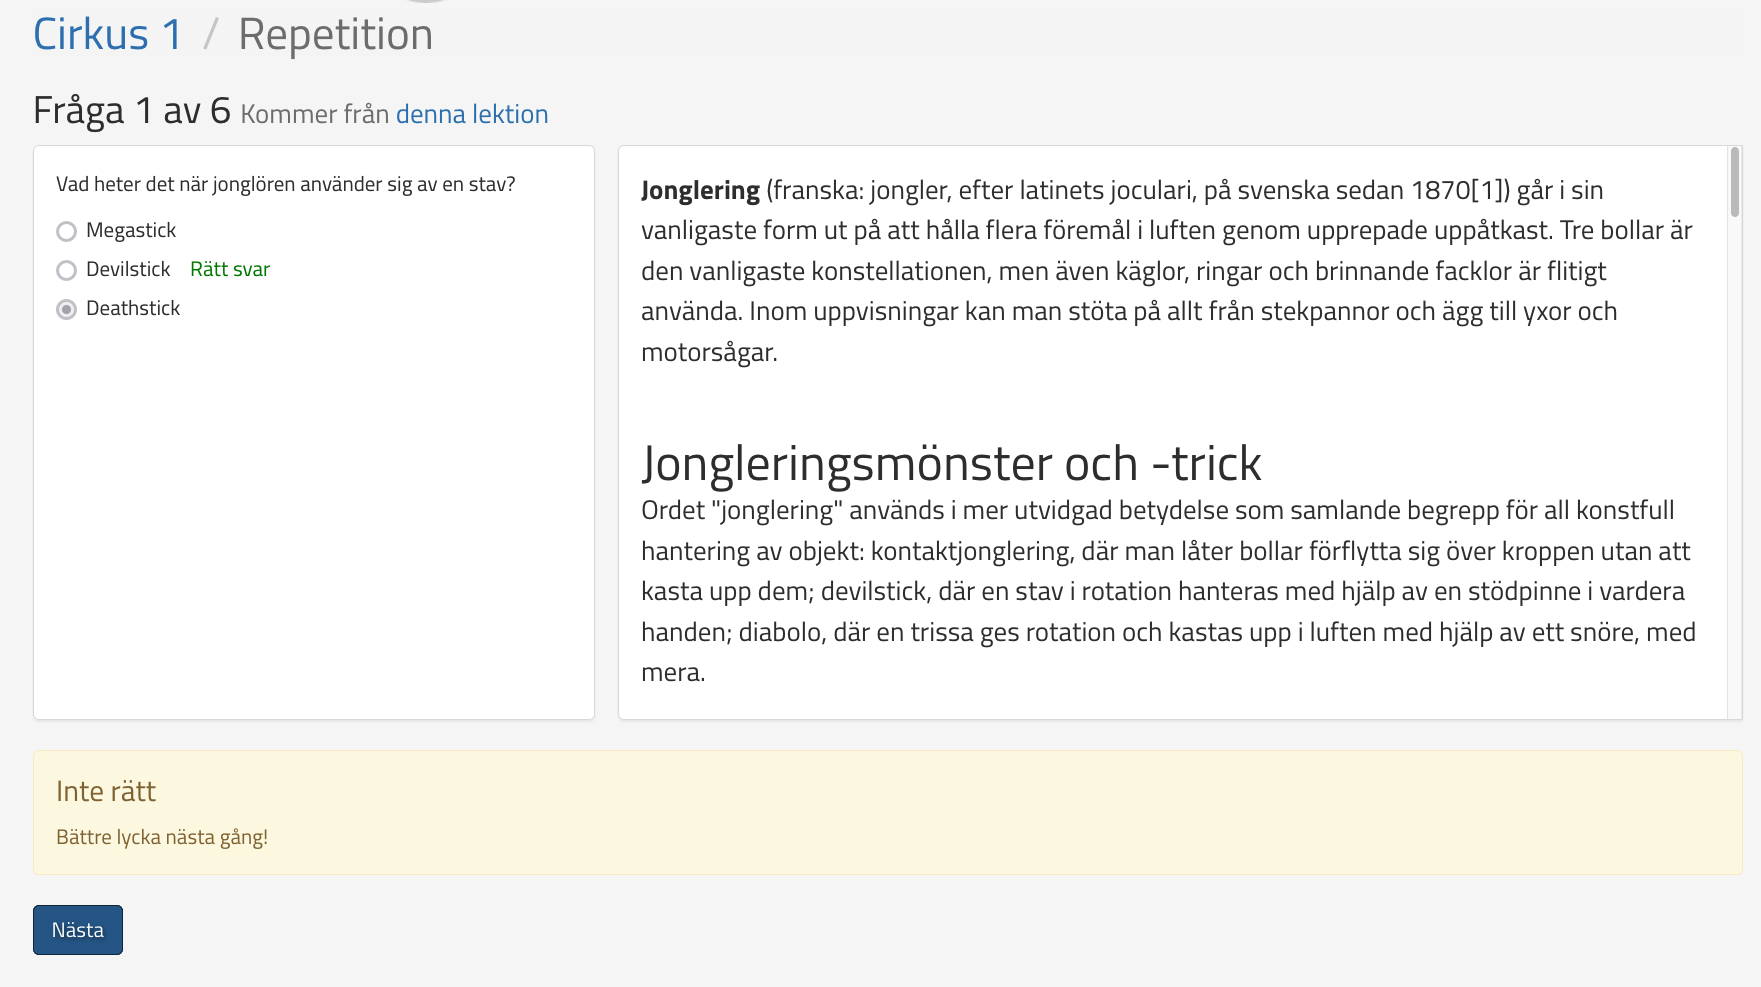
Task: Click the 'Bättre lycka nästa gång!' message
Action: (x=162, y=838)
